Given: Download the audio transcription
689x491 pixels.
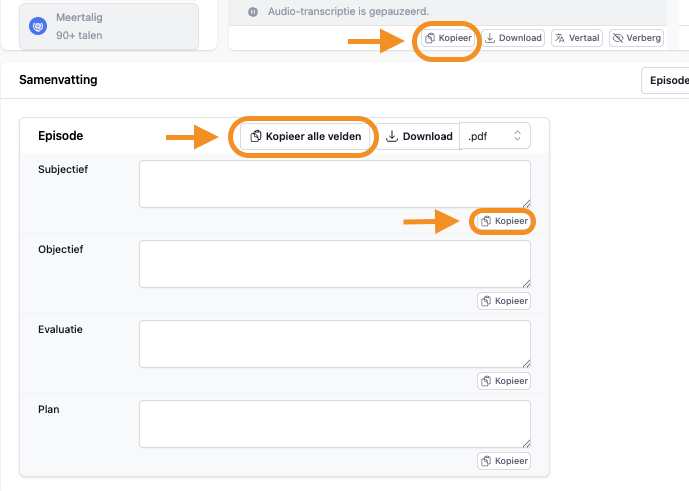Looking at the screenshot, I should [513, 38].
